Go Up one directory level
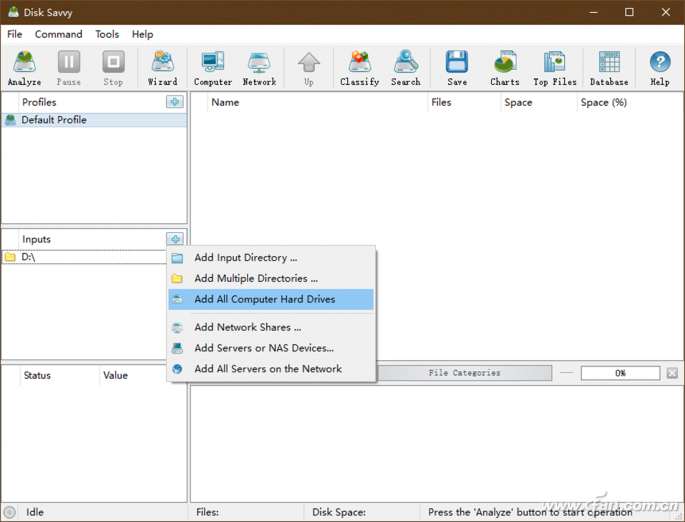Viewport: 685px width, 522px height. (308, 68)
